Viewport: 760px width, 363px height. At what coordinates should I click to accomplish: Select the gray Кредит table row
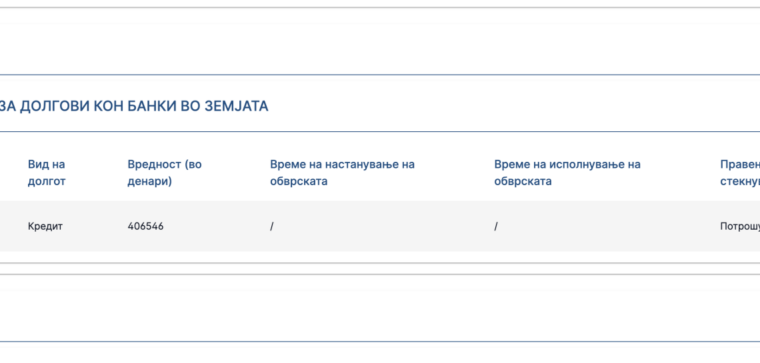pos(380,226)
